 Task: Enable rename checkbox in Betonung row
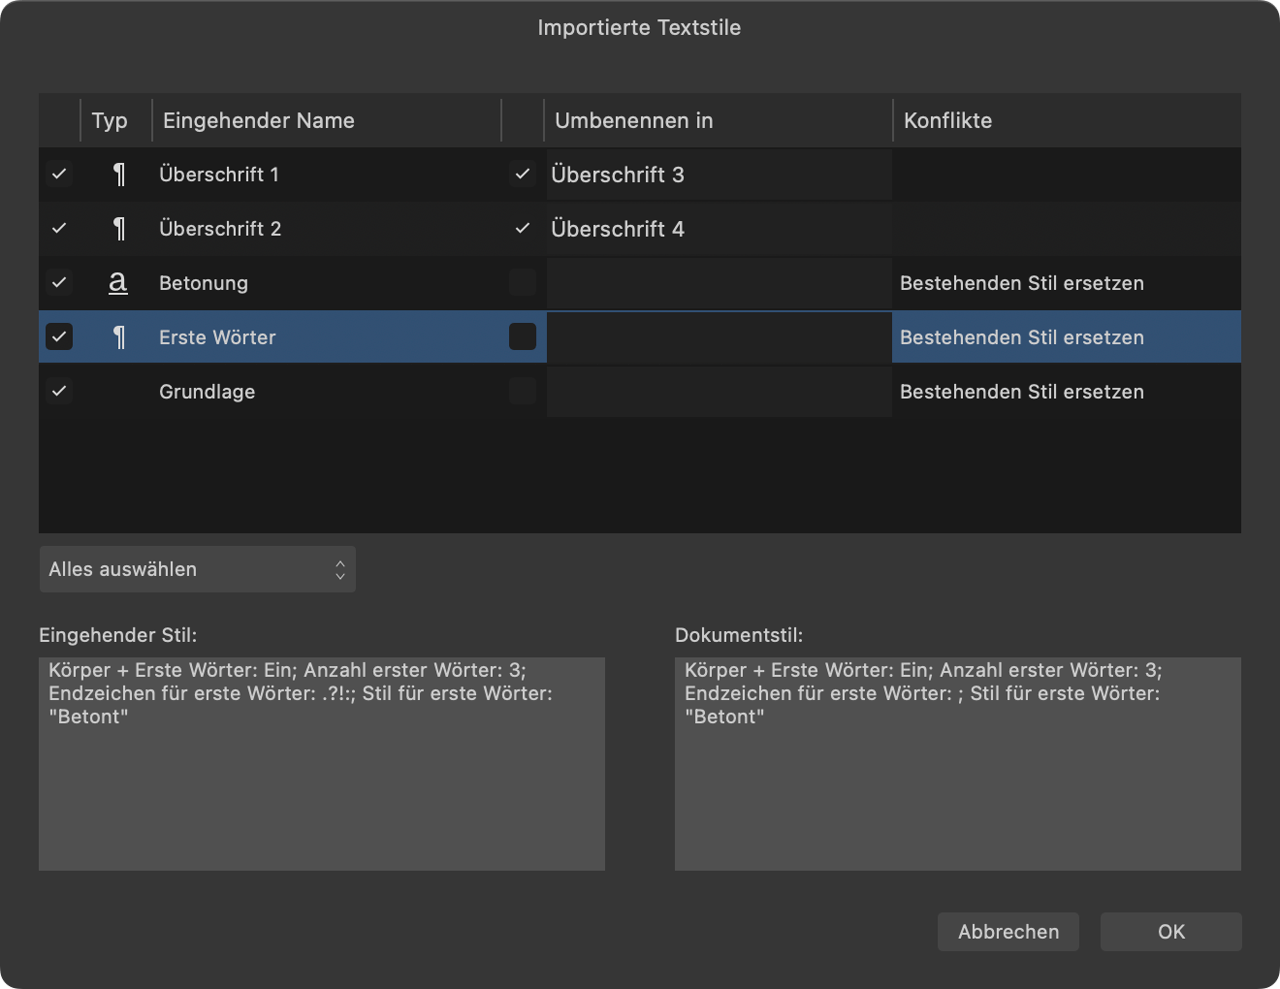[x=522, y=282]
